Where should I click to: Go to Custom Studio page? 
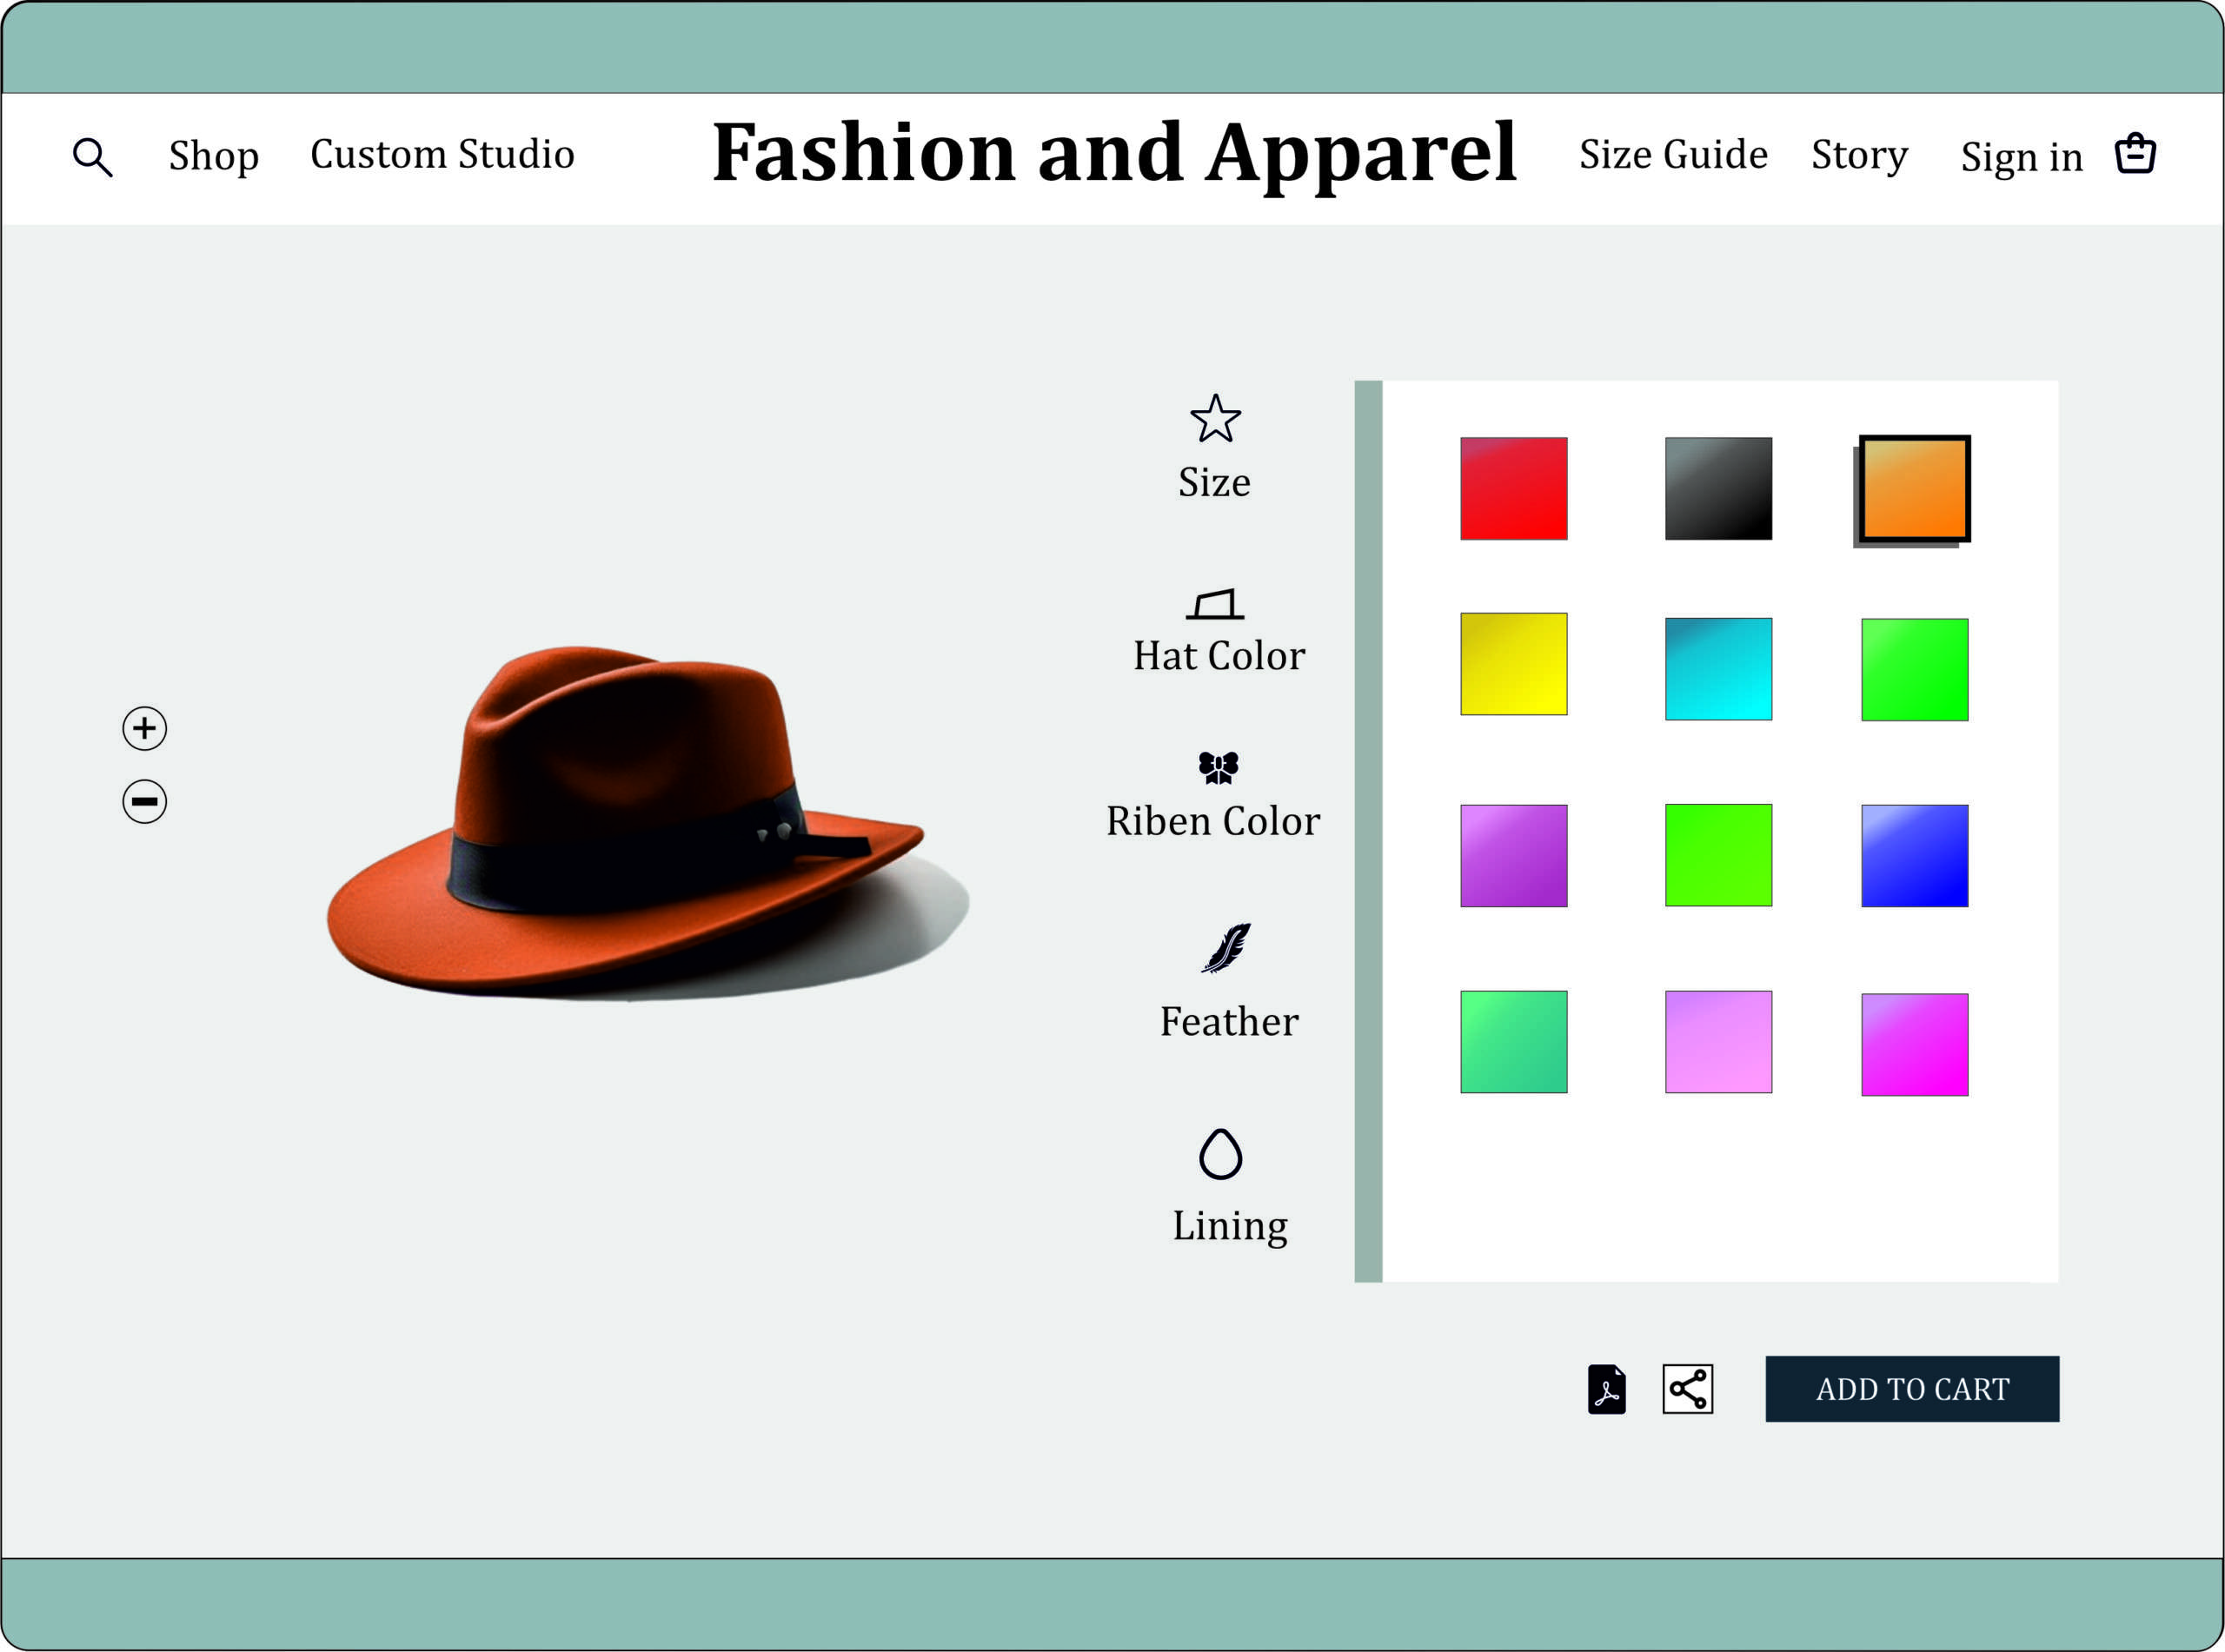442,154
